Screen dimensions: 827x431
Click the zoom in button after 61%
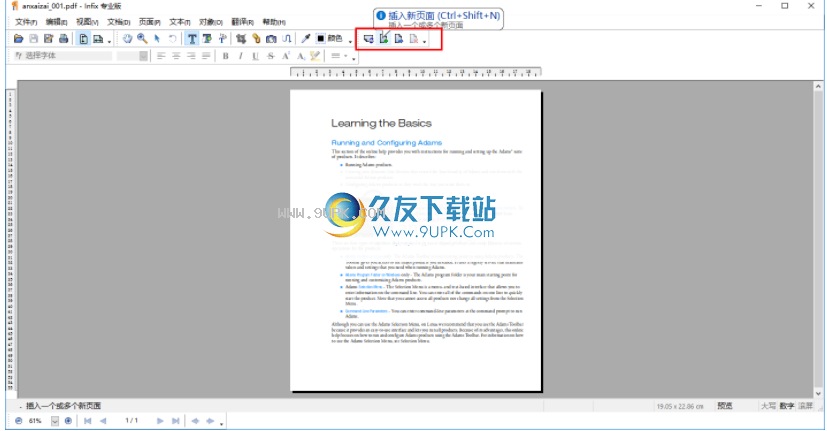(x=68, y=420)
